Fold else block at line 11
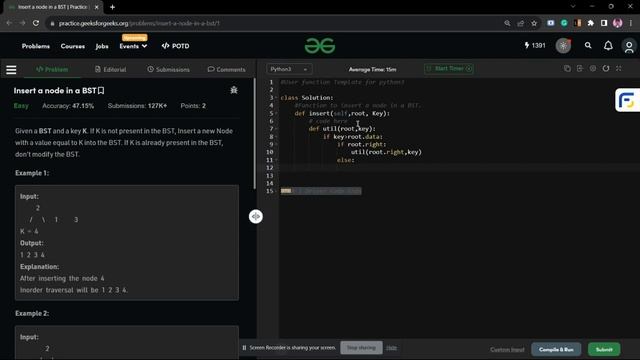The width and height of the screenshot is (640, 360). point(276,160)
